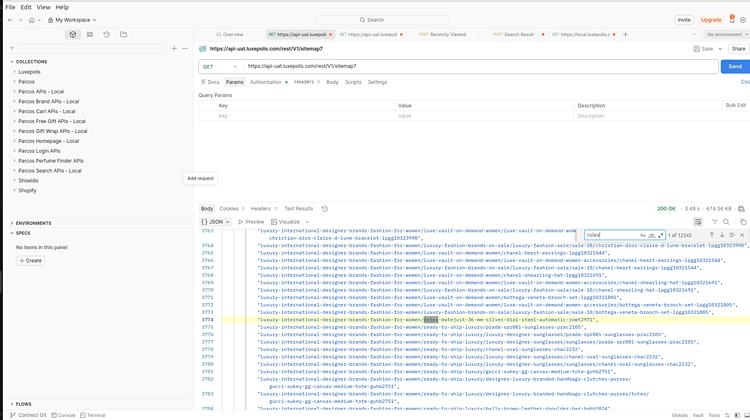Copy the response body

(743, 222)
